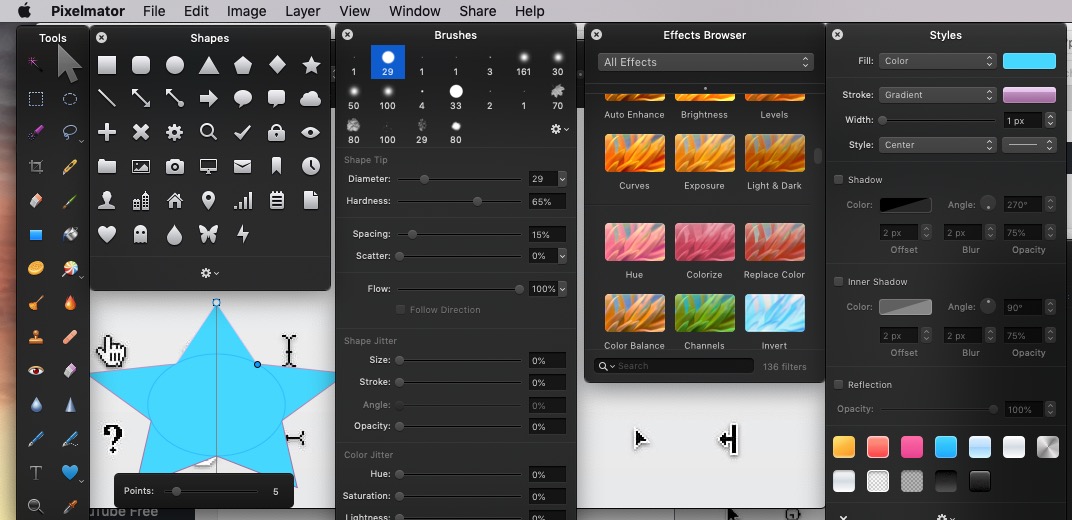This screenshot has height=520, width=1072.
Task: Select the Elliptical Marquee tool
Action: point(70,99)
